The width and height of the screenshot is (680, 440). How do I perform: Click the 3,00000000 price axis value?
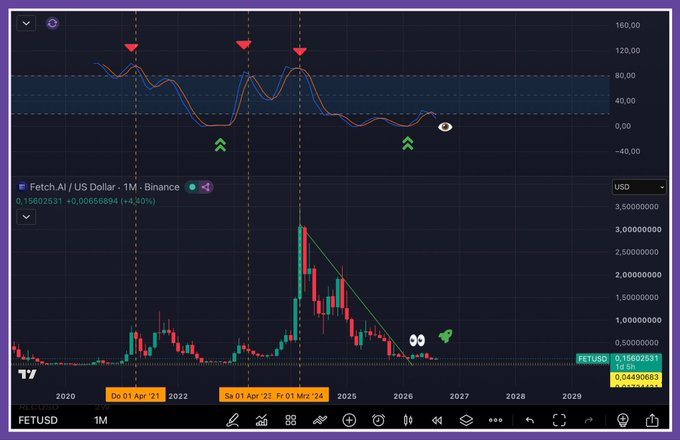pos(638,229)
